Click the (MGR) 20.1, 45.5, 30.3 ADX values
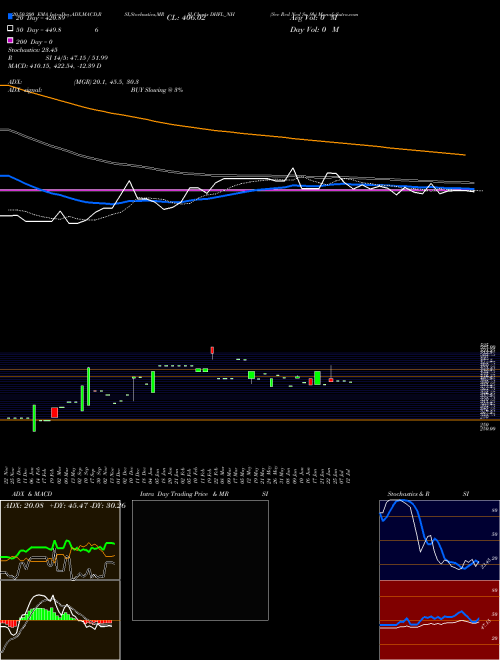 point(106,82)
